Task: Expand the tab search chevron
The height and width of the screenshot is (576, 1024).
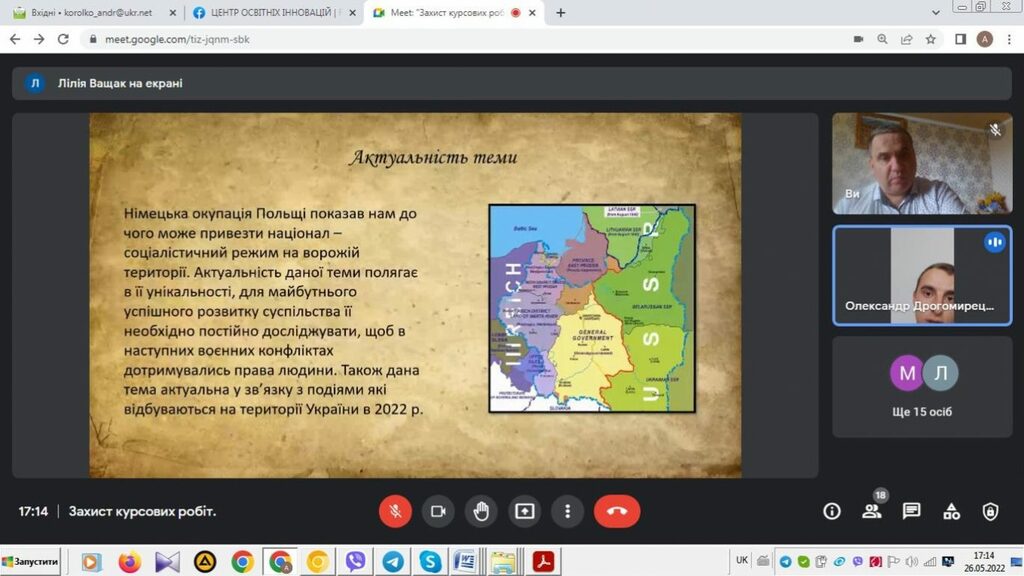Action: tap(934, 8)
